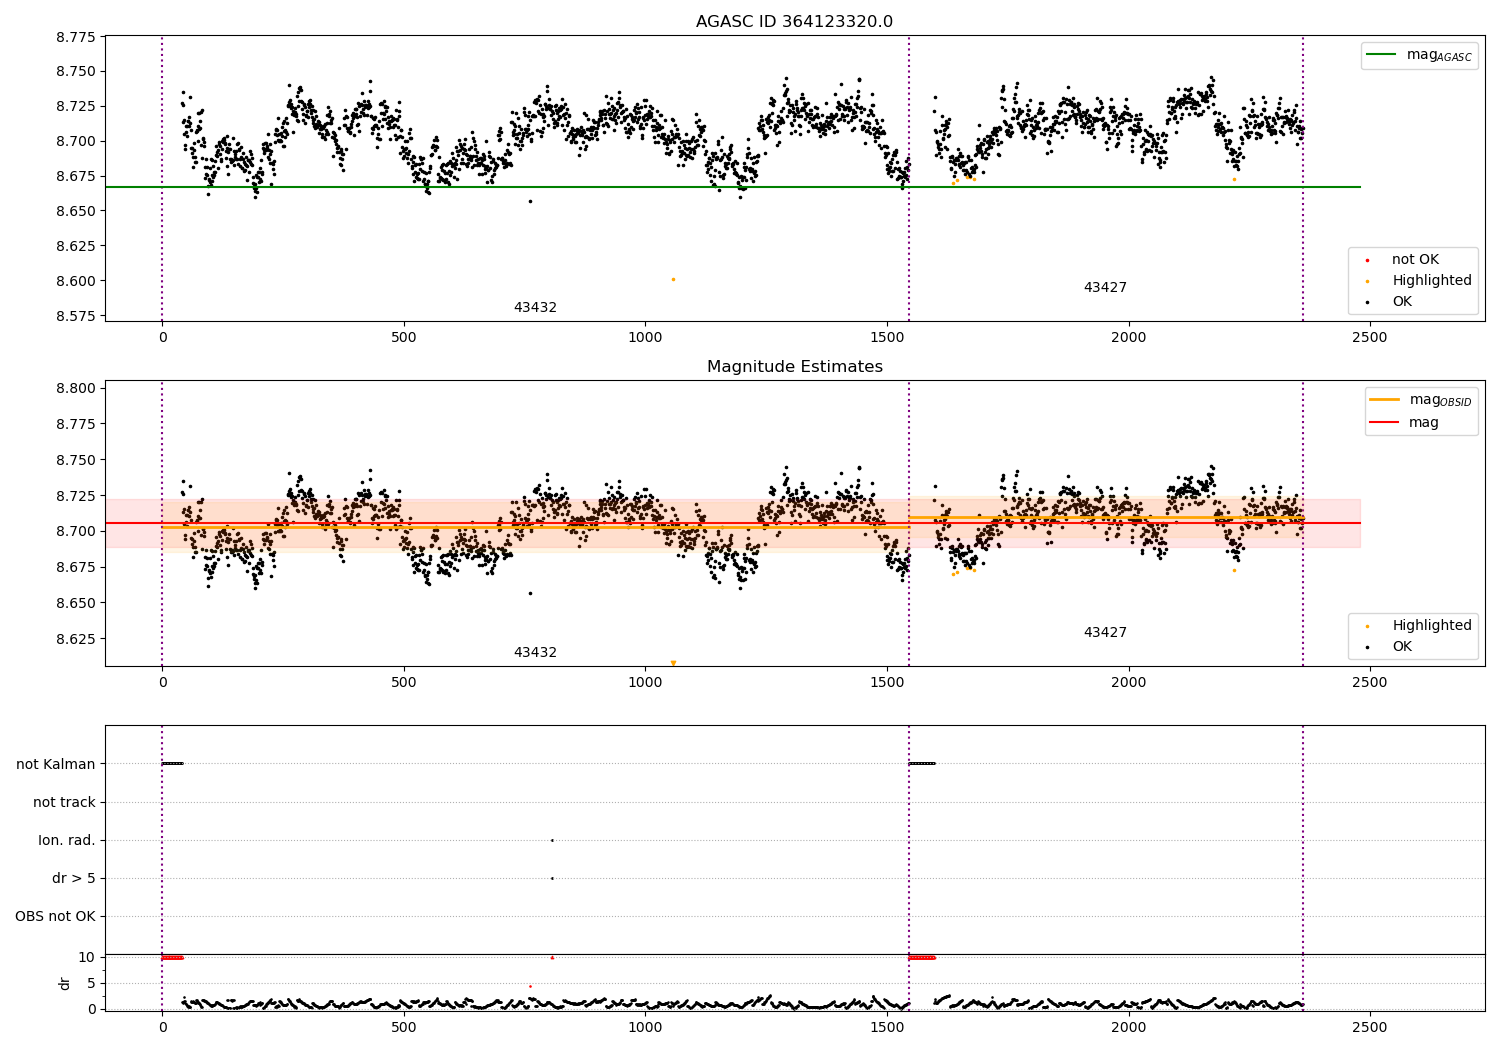Click the 'Ion. rad.' row label
Screen dimensions: 1500x1050
click(x=67, y=840)
